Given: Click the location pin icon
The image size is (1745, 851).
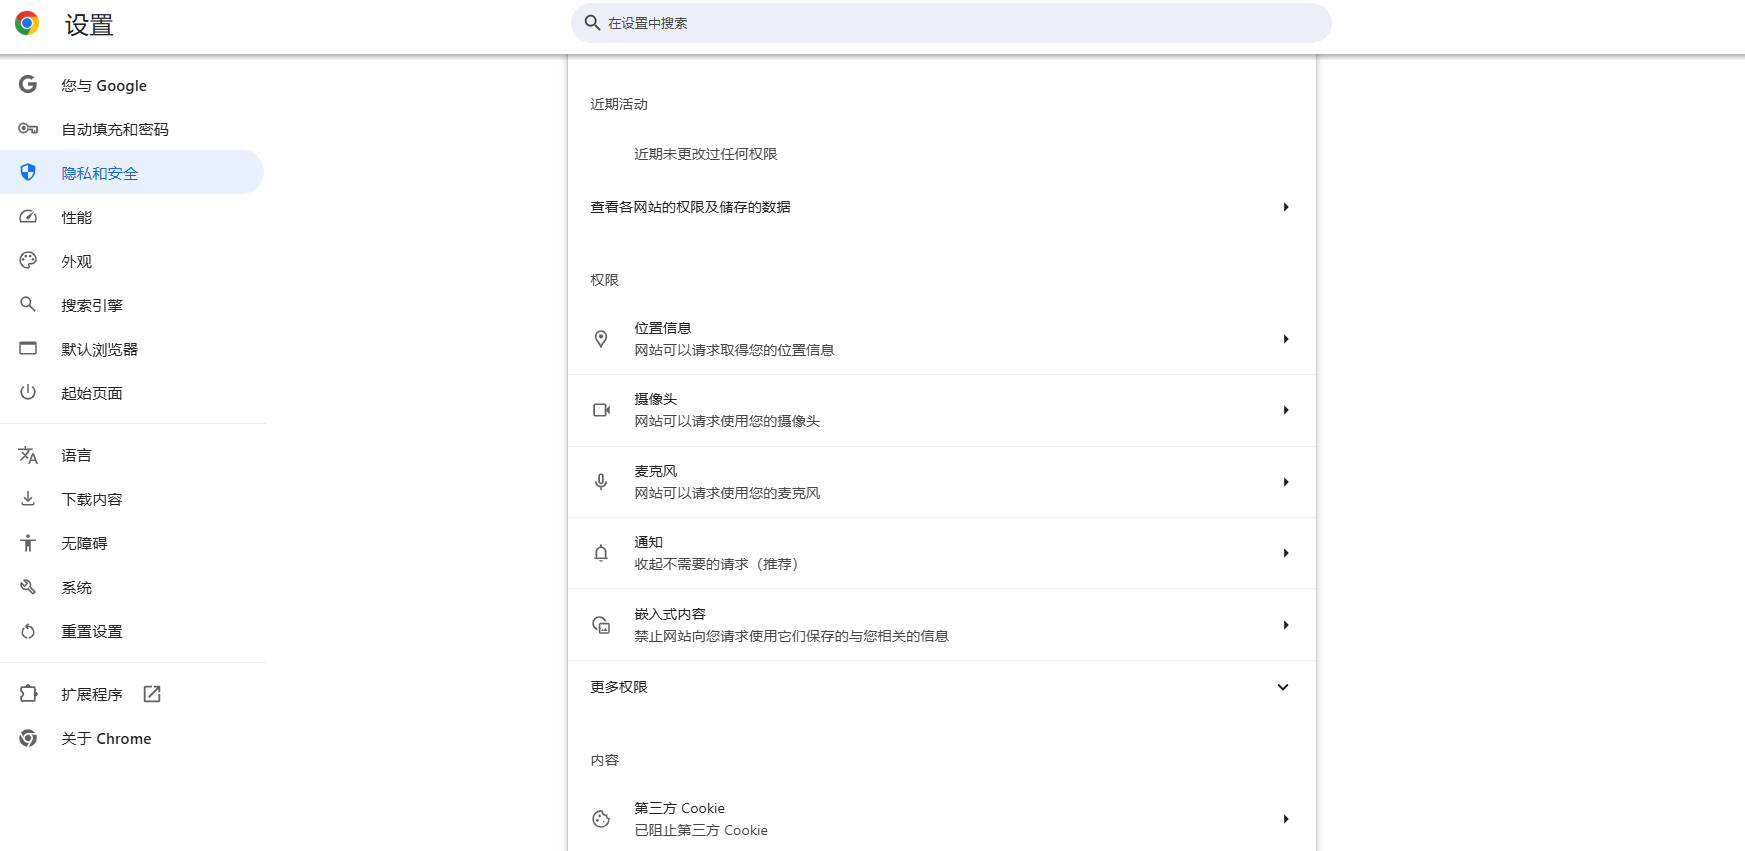Looking at the screenshot, I should click(x=601, y=339).
